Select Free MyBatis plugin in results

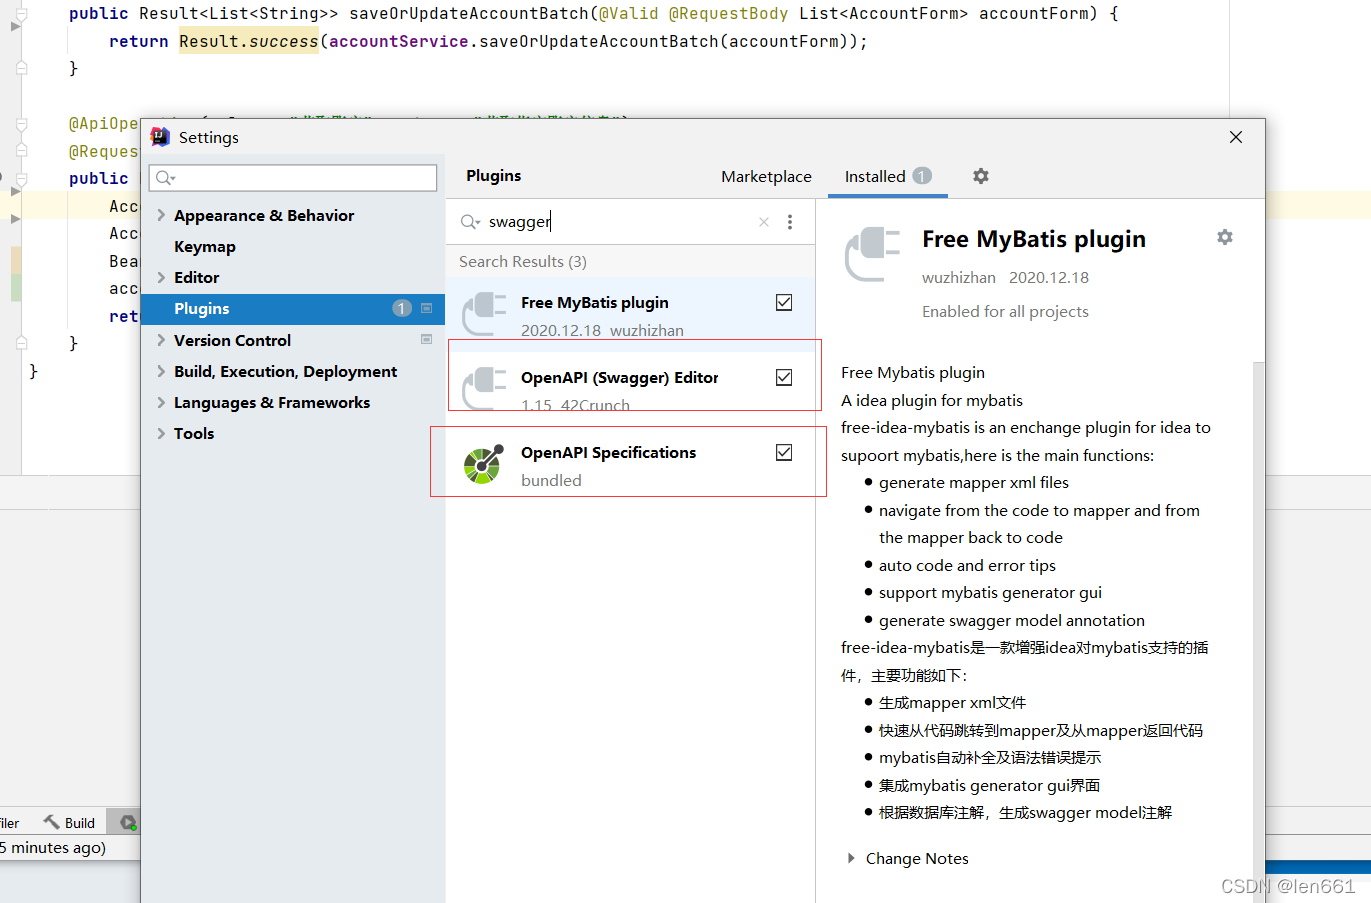pos(631,313)
